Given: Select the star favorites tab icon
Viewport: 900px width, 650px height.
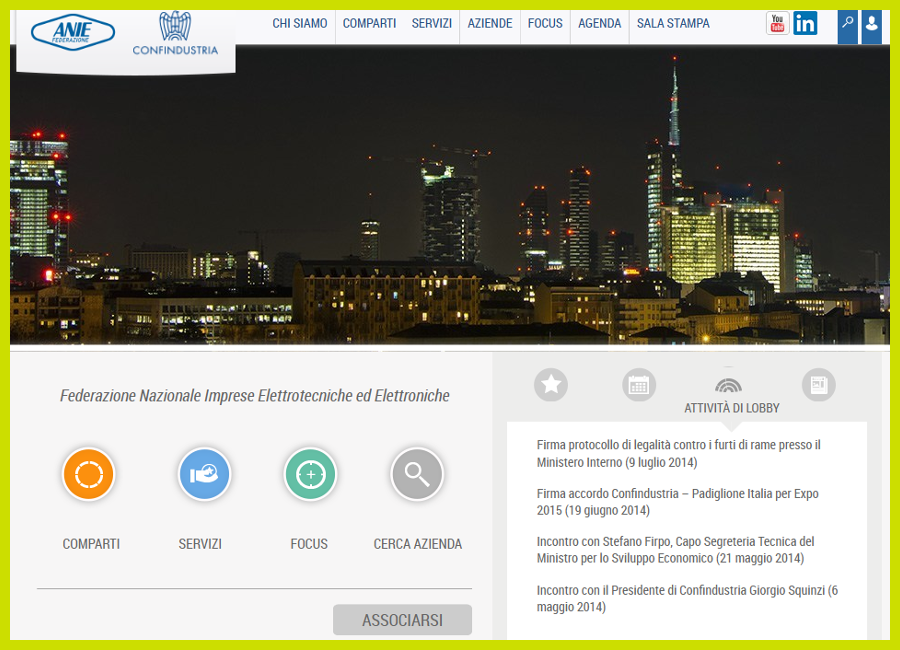Looking at the screenshot, I should [x=550, y=385].
